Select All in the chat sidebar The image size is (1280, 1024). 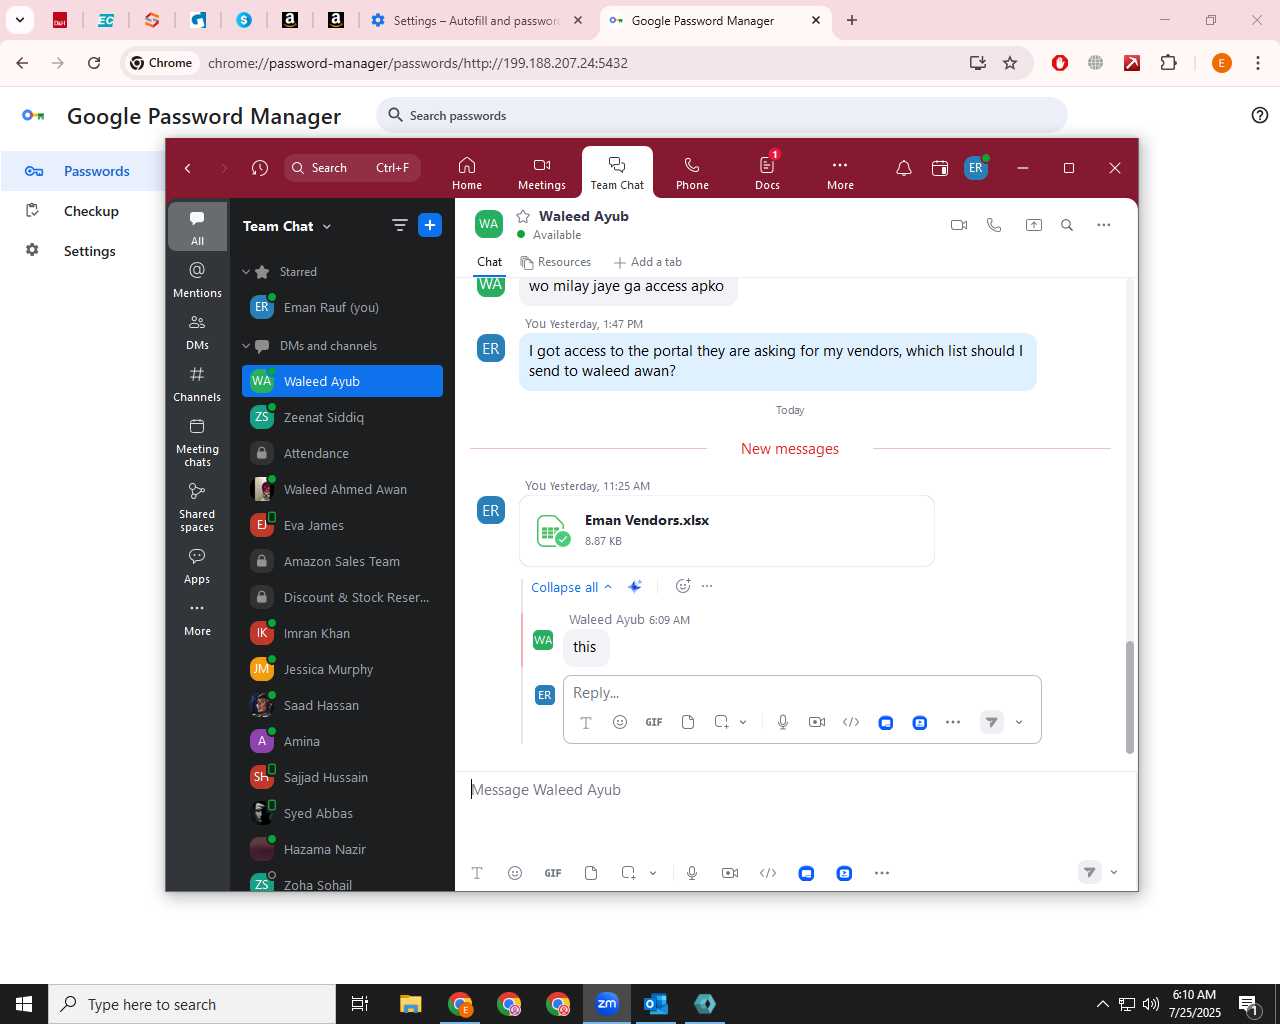pos(197,227)
